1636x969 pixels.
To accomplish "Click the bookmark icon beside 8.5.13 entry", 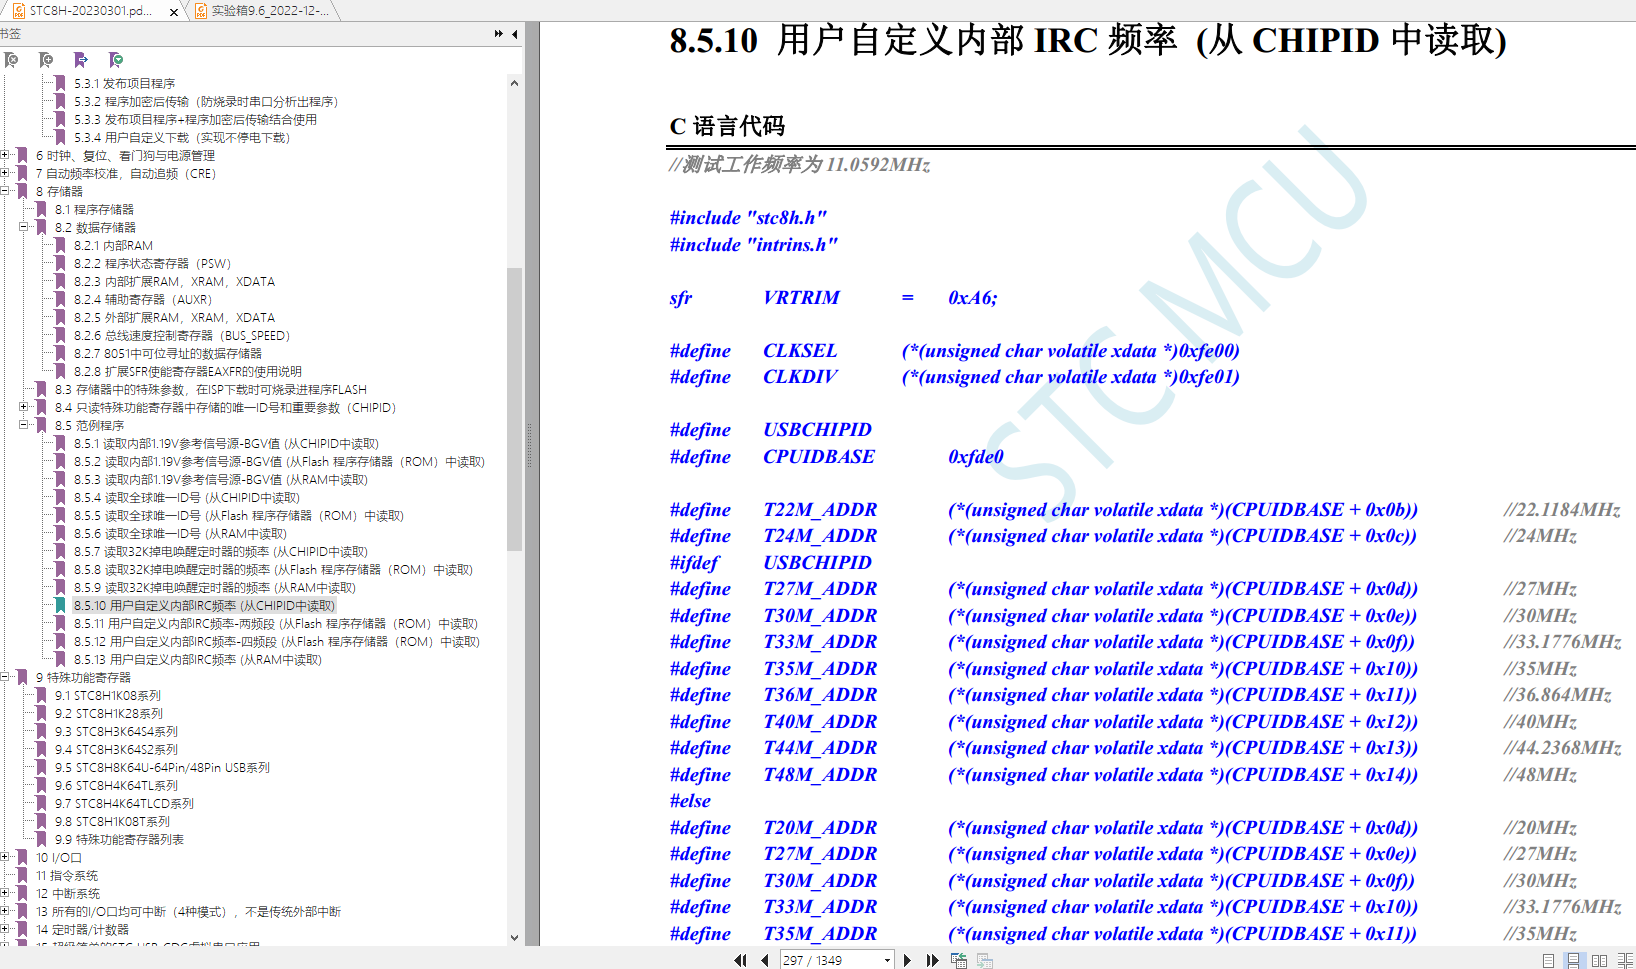I will pyautogui.click(x=60, y=659).
